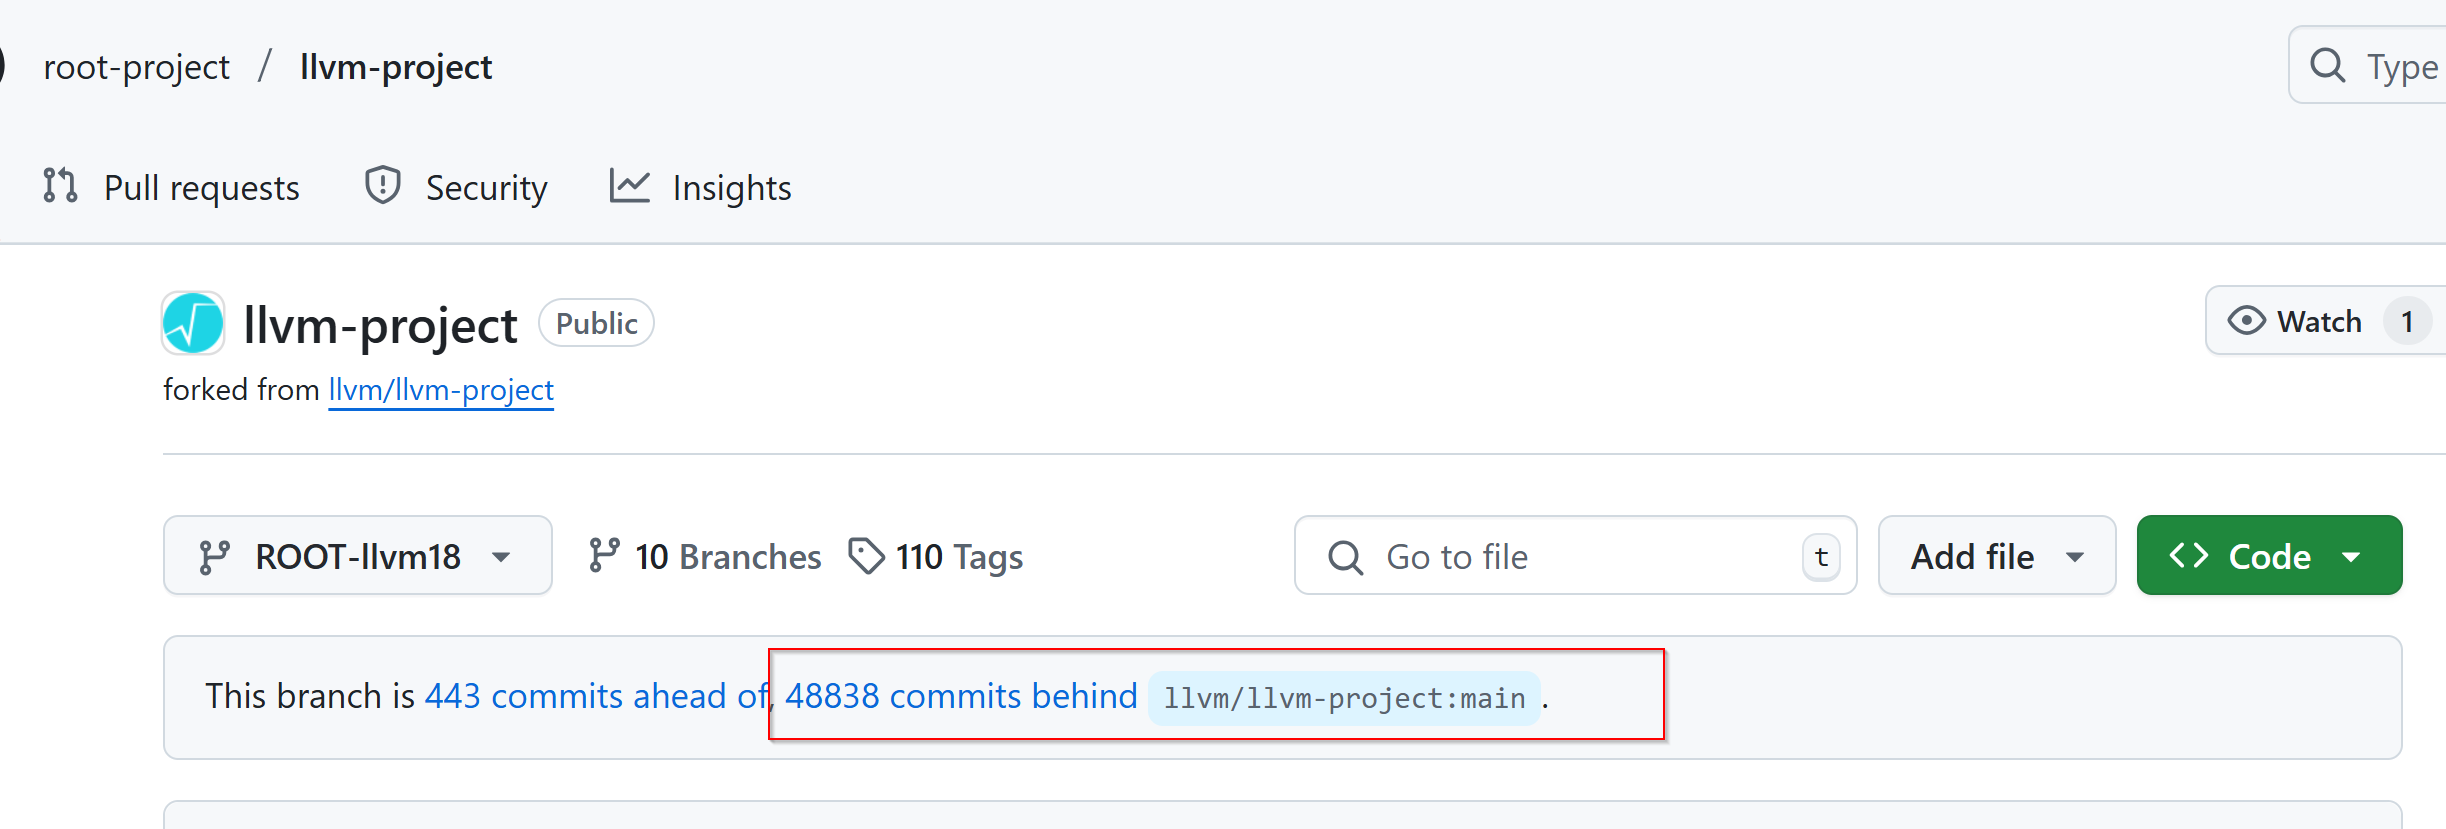Expand the Add file dropdown

(1997, 556)
